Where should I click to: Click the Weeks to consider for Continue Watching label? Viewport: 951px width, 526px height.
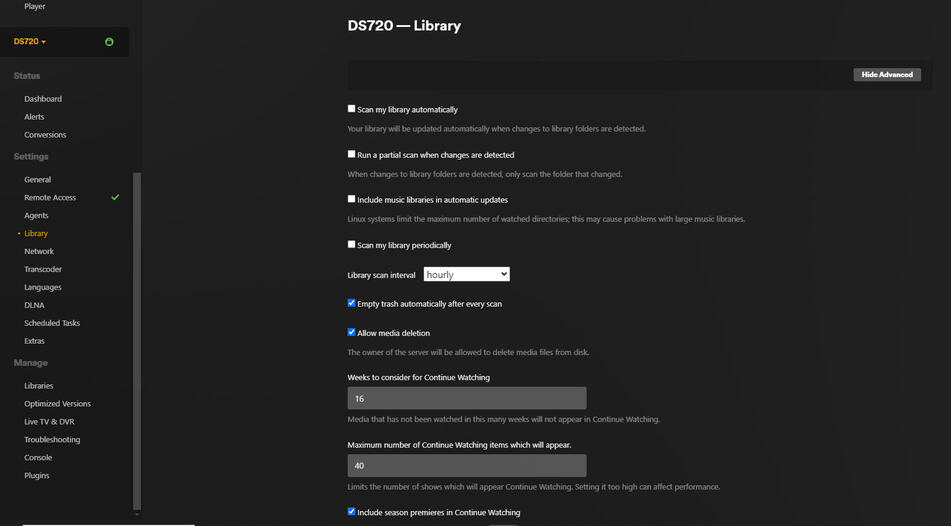418,377
